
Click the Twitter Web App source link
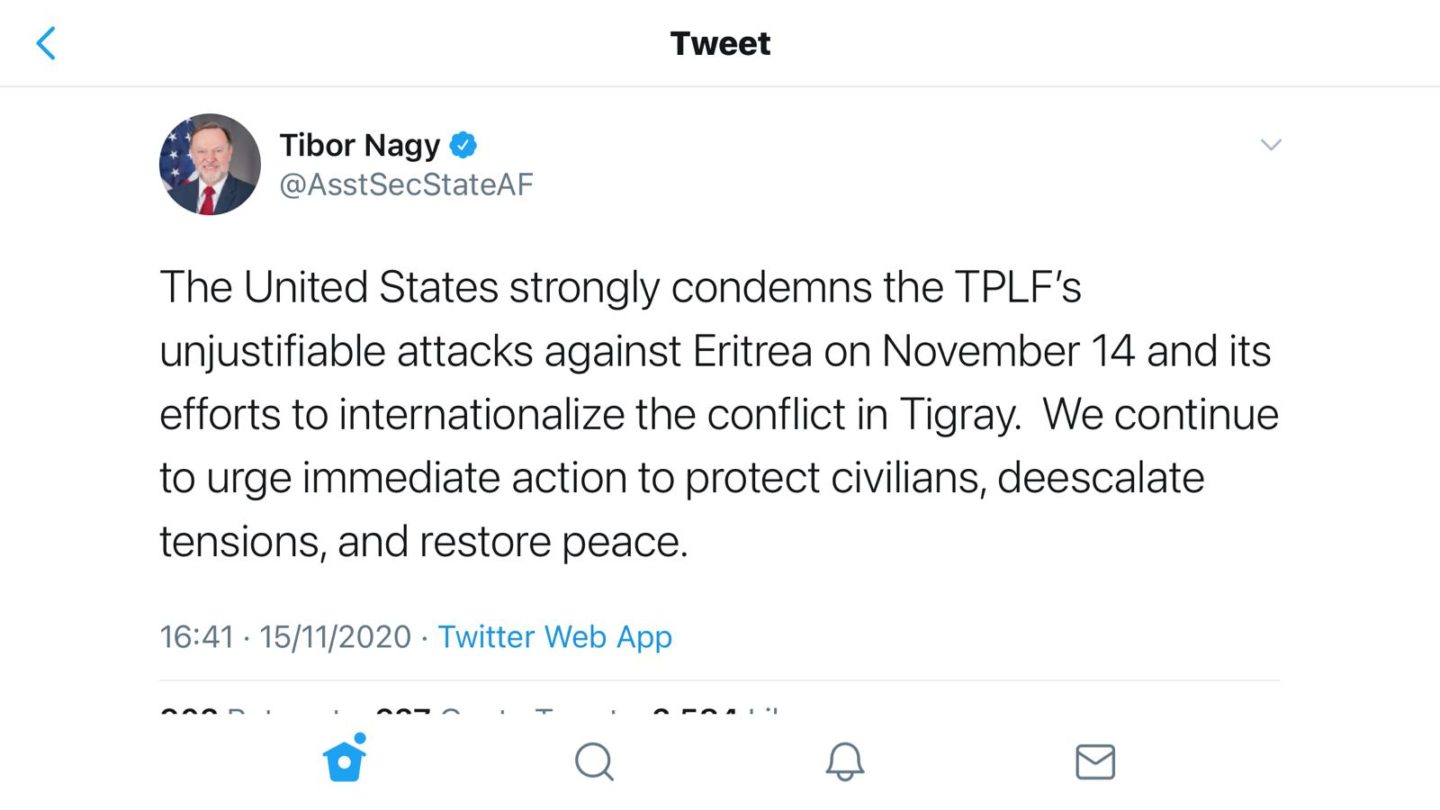[x=555, y=637]
